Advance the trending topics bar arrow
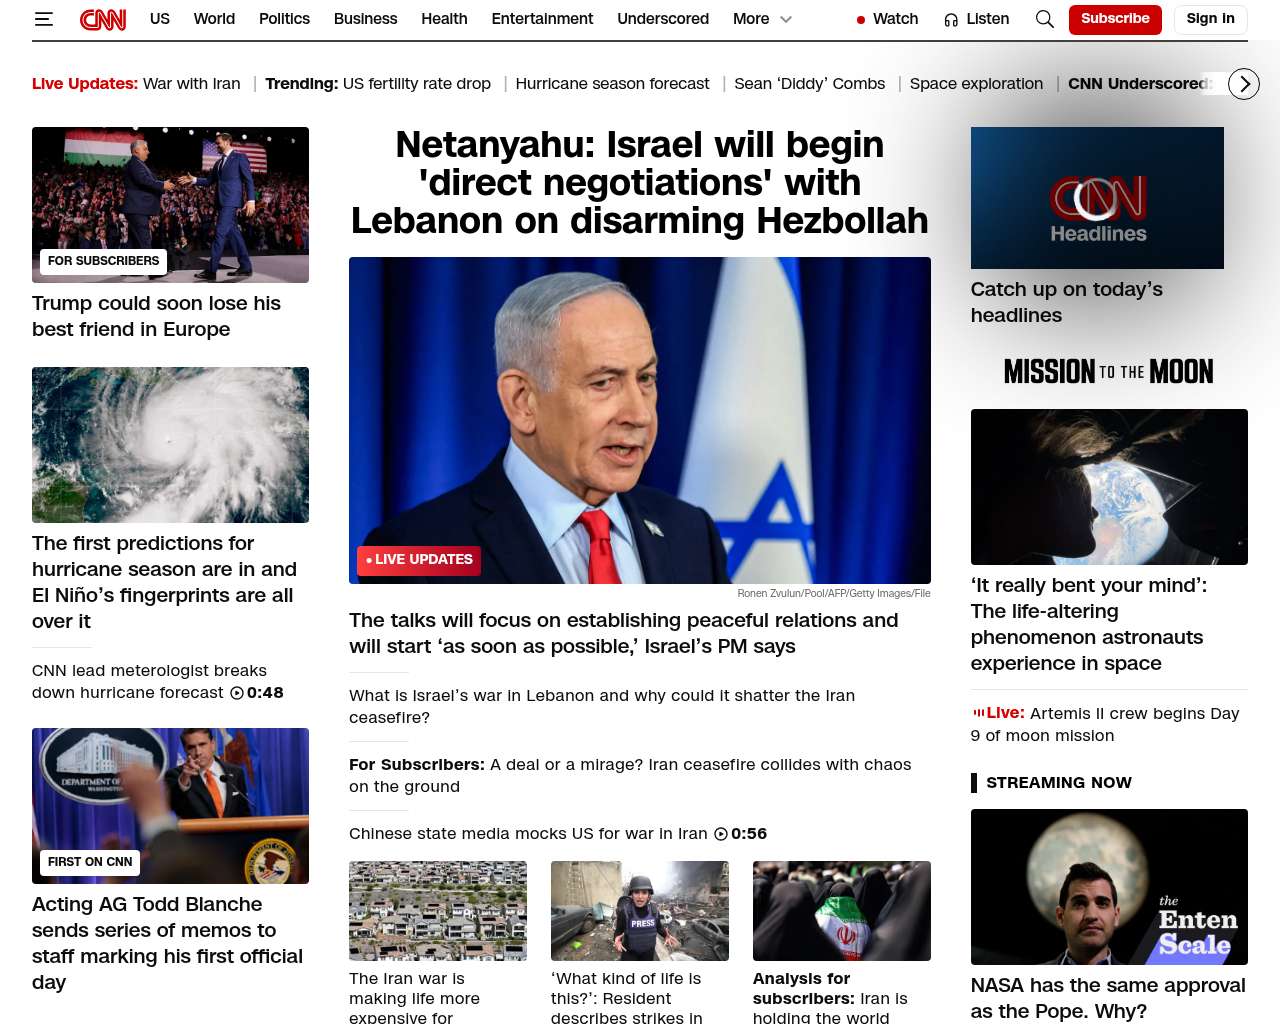The height and width of the screenshot is (1024, 1280). [1244, 84]
